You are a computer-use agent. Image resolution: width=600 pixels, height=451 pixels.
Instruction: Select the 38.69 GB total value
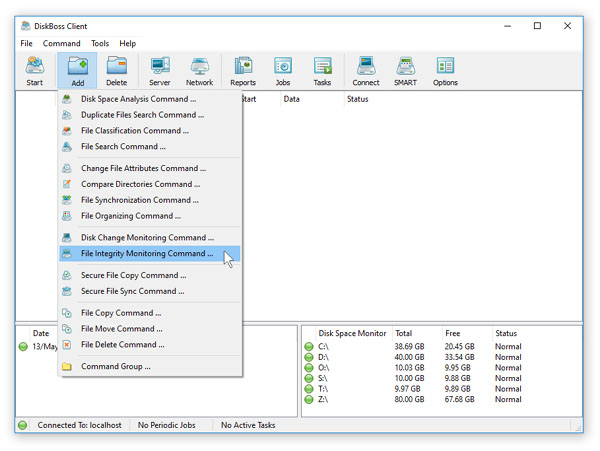[409, 347]
